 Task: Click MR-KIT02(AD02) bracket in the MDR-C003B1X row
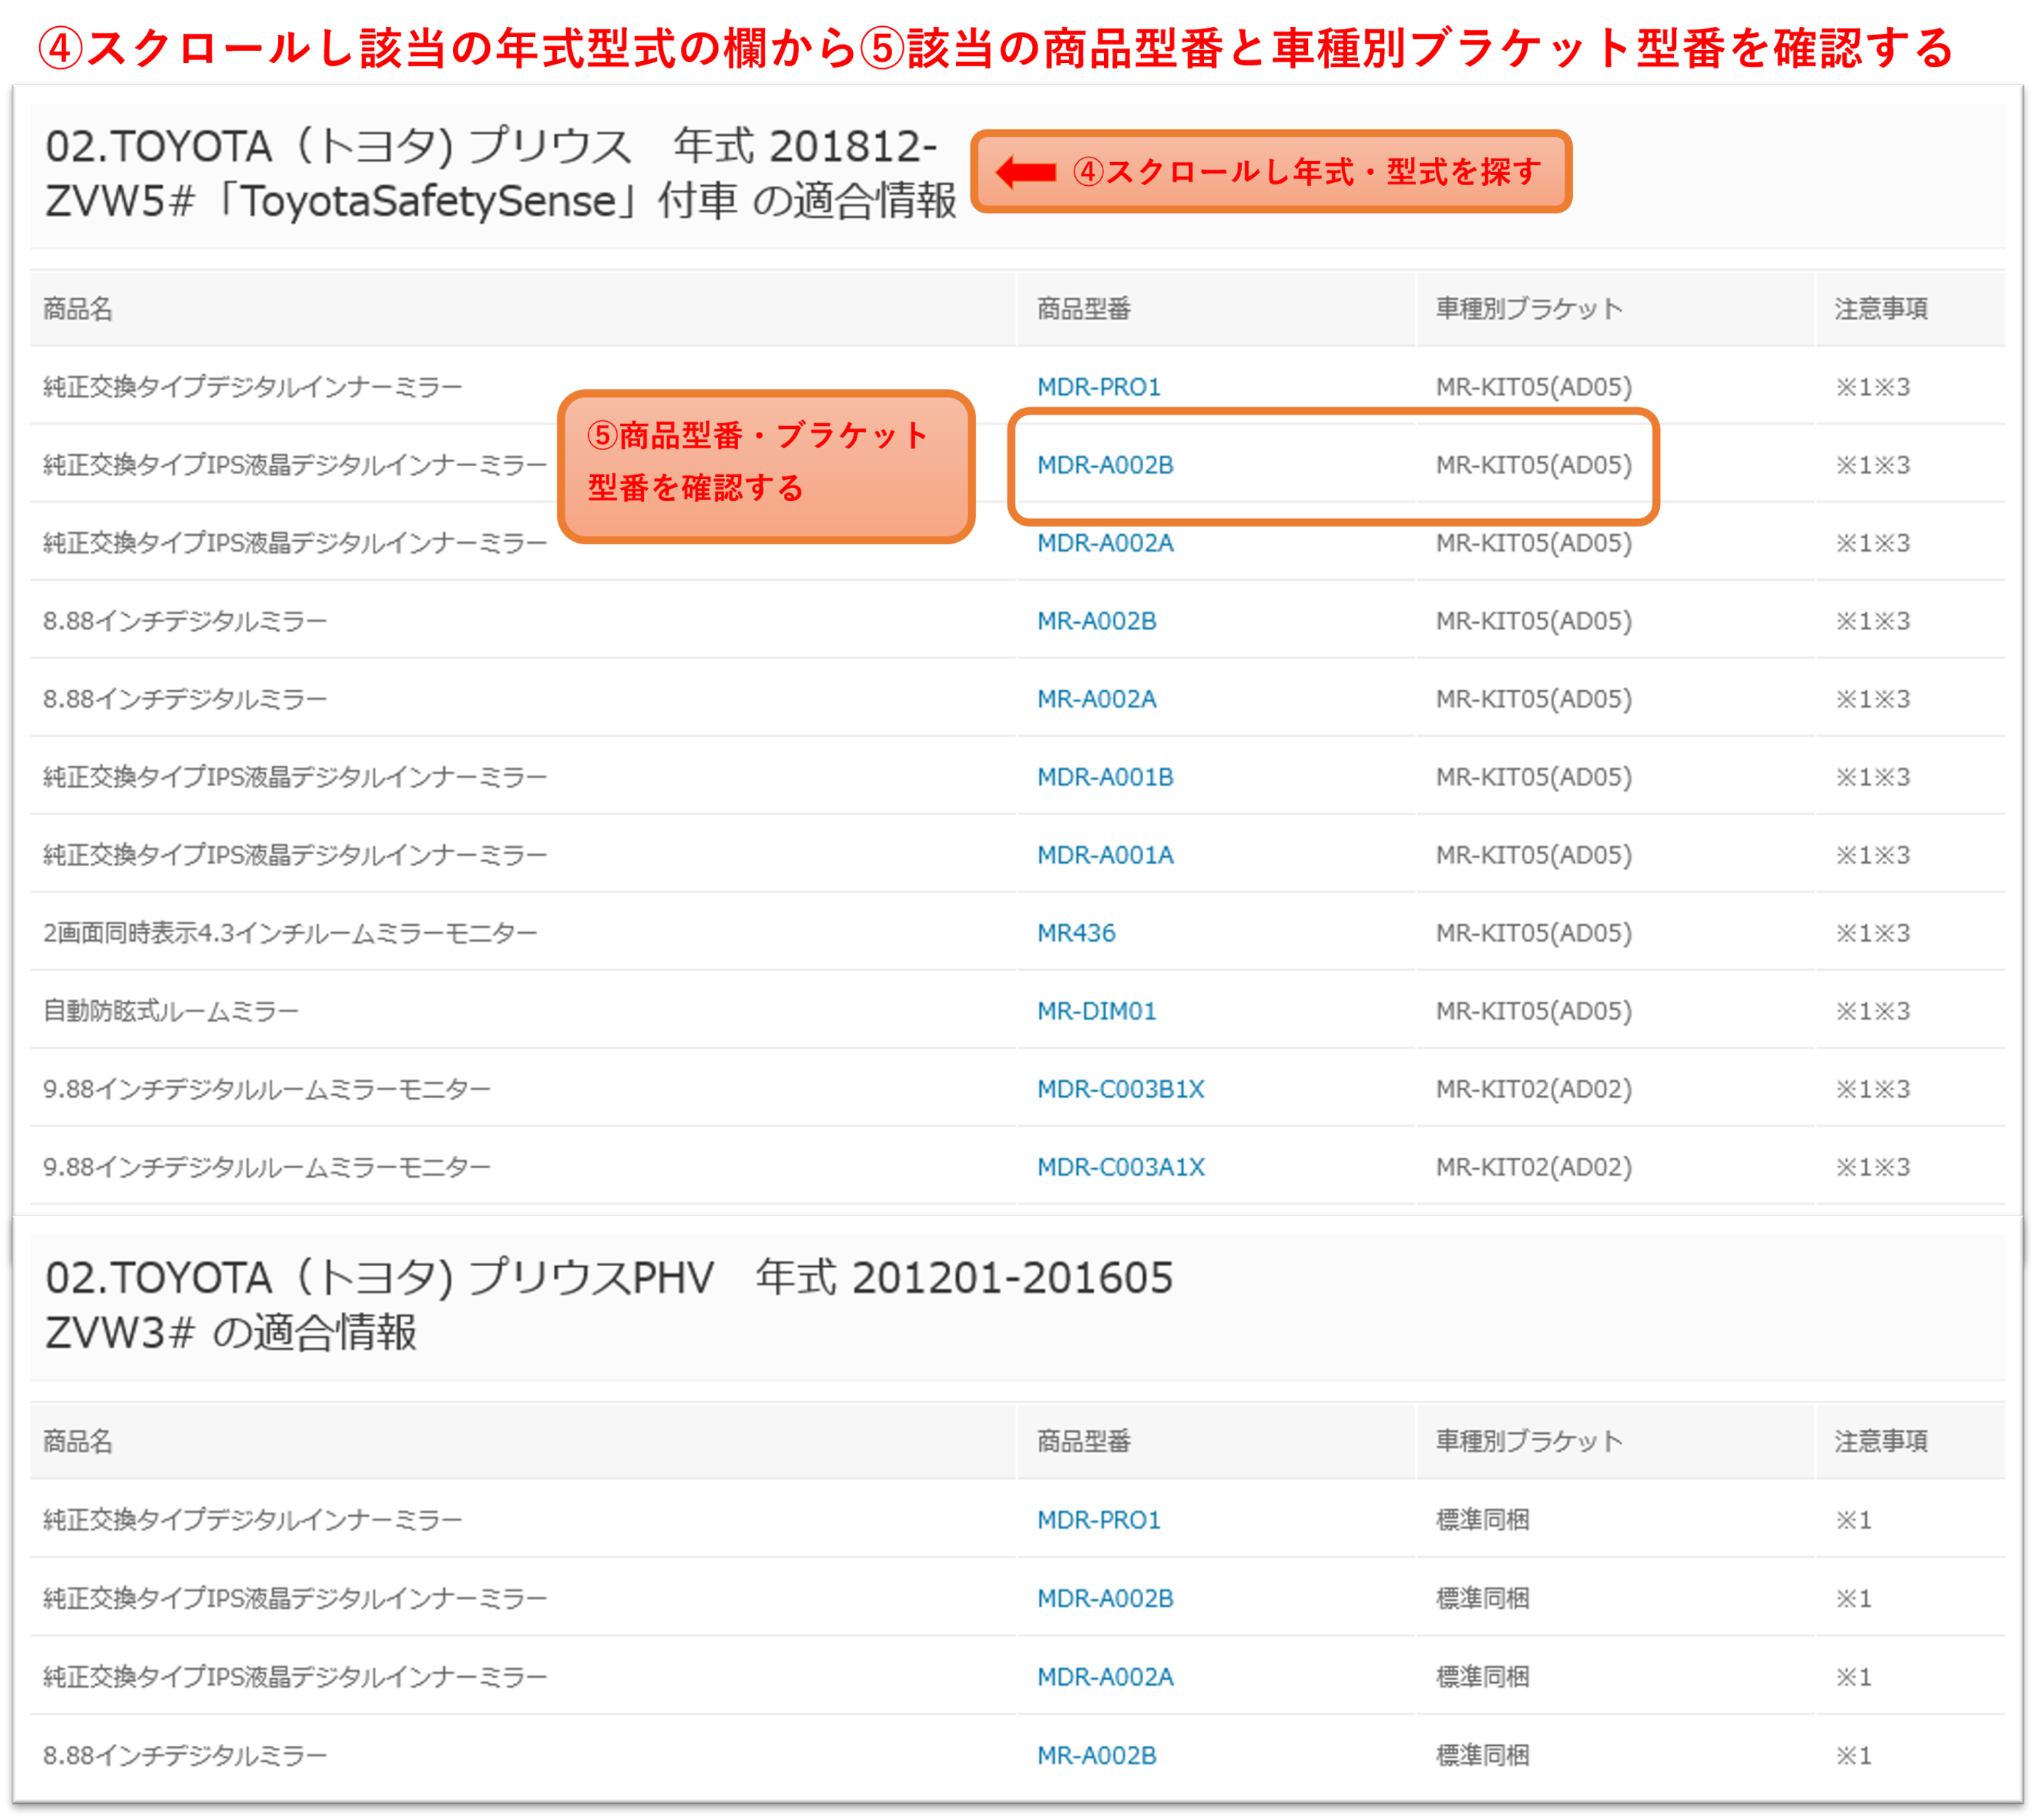coord(1533,1089)
